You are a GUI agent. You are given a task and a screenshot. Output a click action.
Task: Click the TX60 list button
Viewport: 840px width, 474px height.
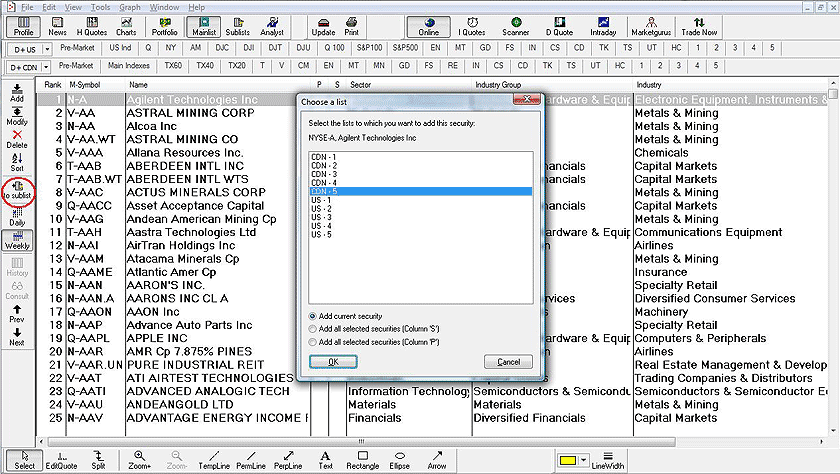coord(173,65)
